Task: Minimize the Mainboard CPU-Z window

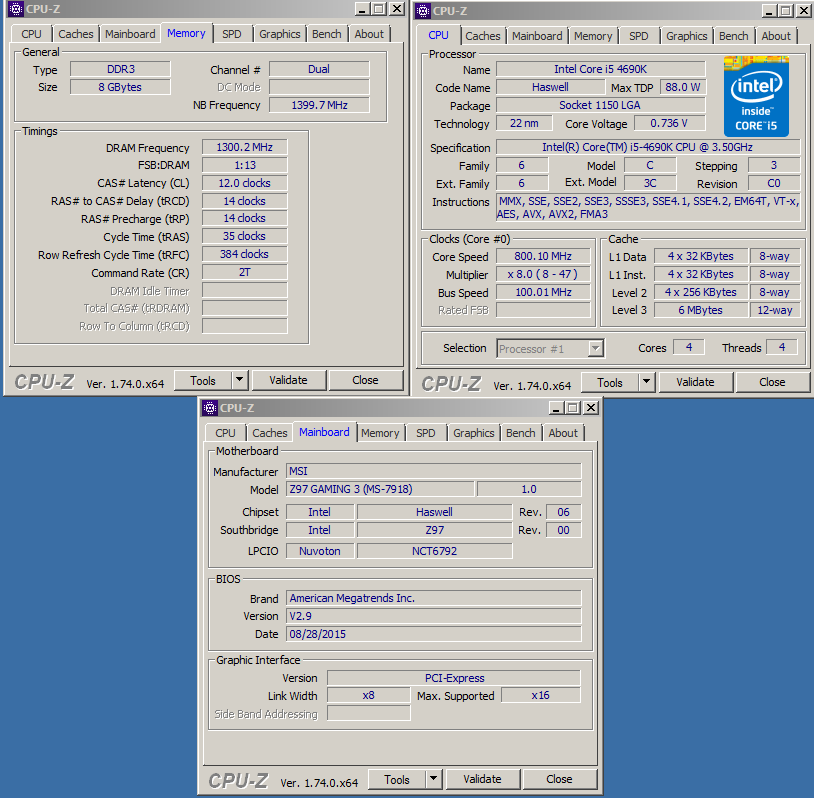Action: tap(556, 408)
